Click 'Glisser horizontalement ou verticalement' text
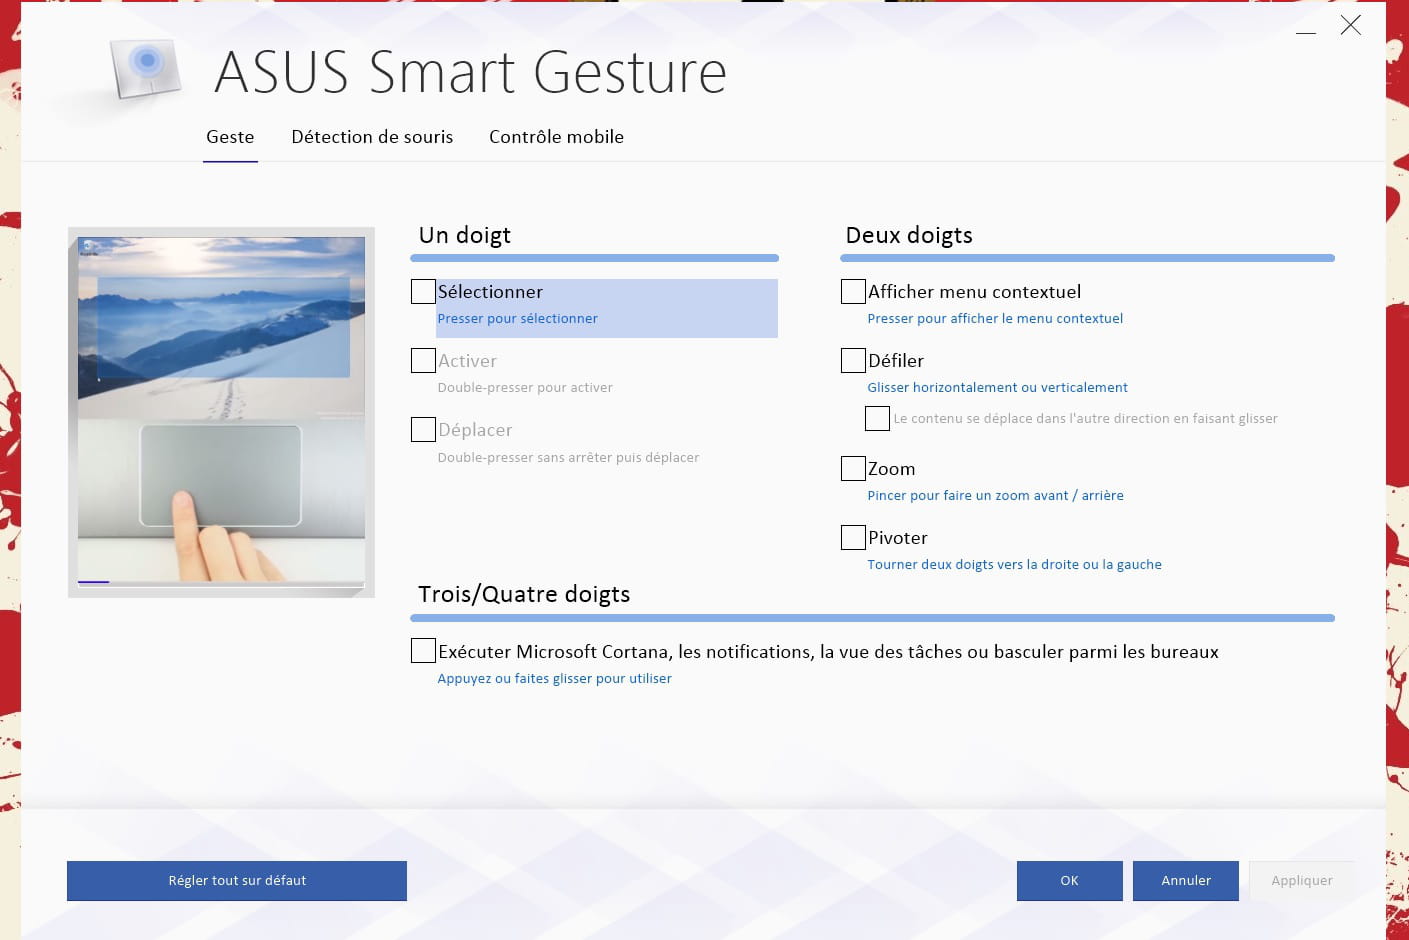The height and width of the screenshot is (940, 1409). tap(997, 388)
